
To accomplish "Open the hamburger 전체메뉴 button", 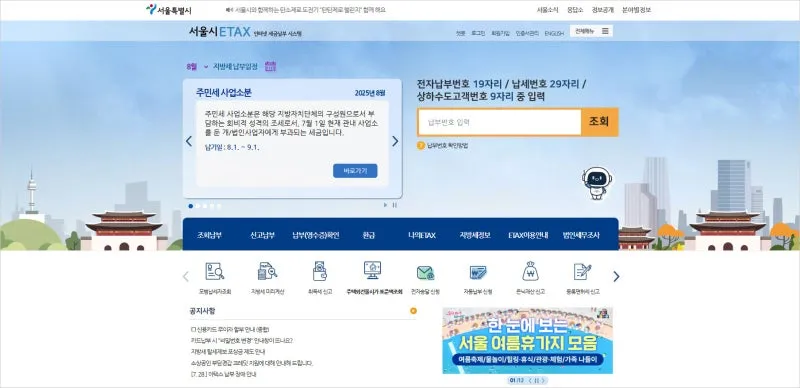I will (591, 31).
